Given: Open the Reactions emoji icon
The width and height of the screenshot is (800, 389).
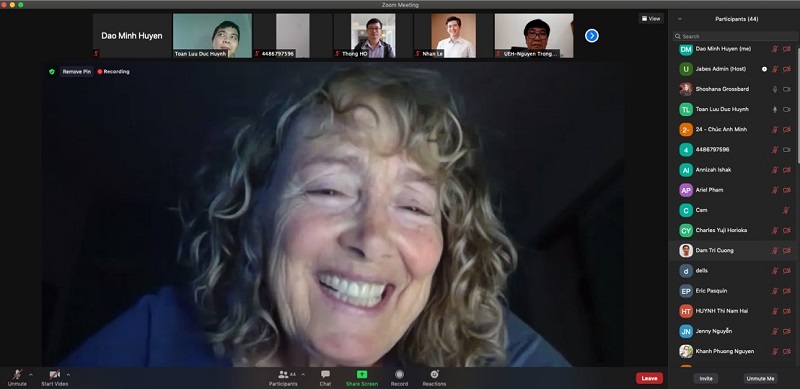Looking at the screenshot, I should click(x=434, y=374).
